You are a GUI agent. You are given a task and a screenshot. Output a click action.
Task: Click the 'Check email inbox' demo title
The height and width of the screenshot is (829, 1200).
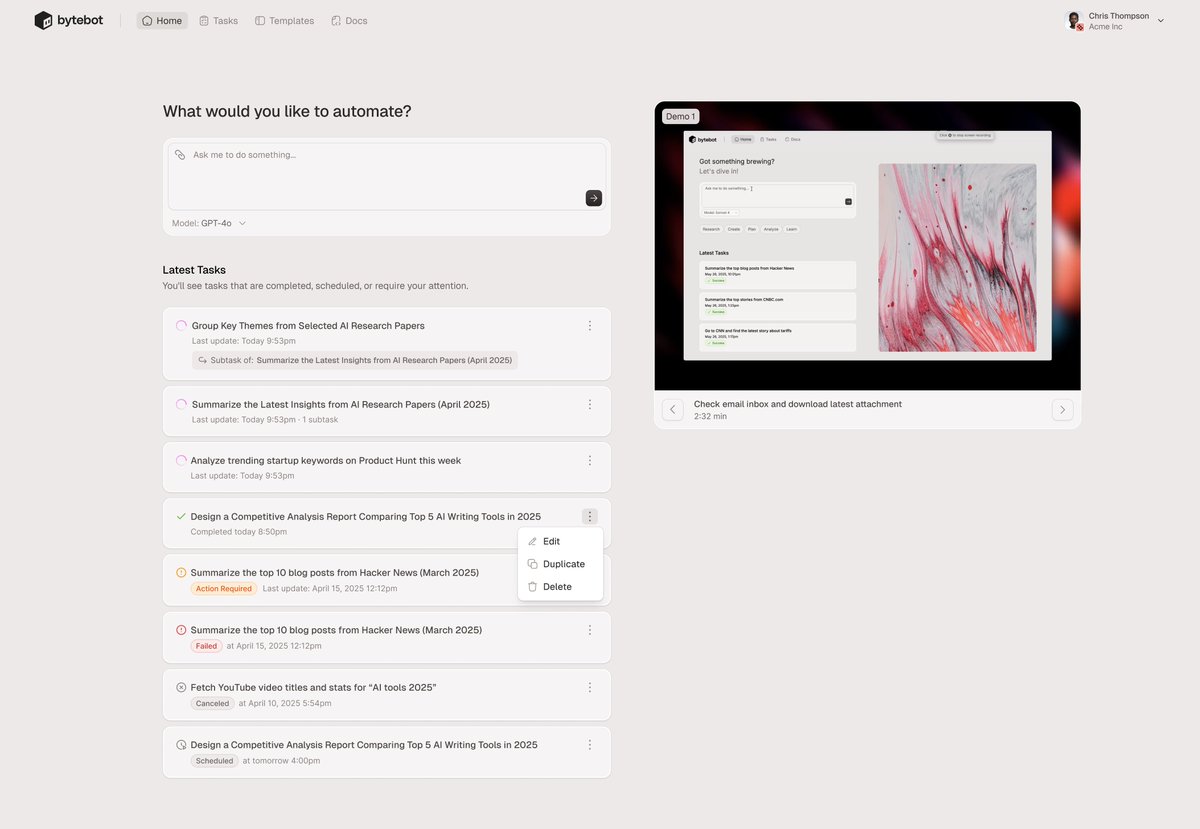[798, 404]
